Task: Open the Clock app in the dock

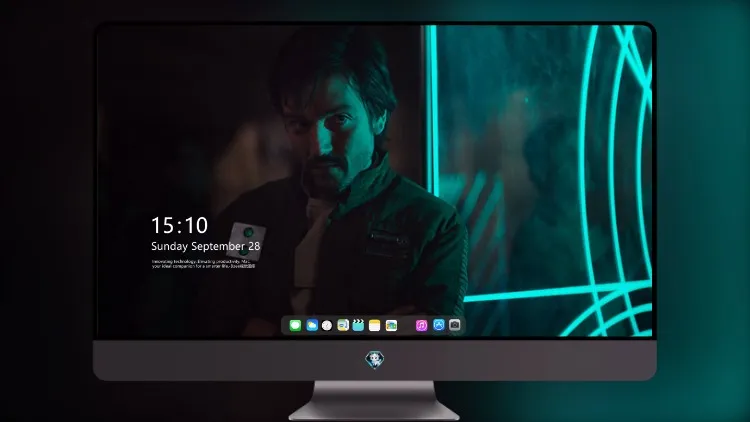Action: click(x=327, y=325)
